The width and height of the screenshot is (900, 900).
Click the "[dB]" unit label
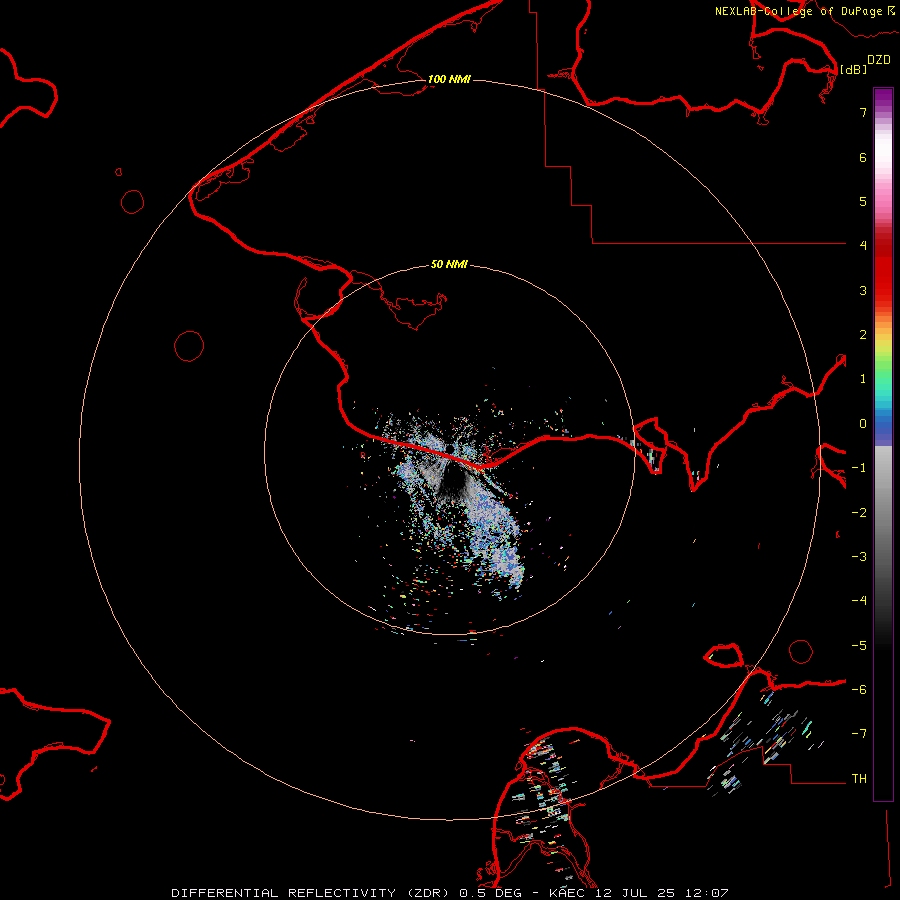pos(853,69)
